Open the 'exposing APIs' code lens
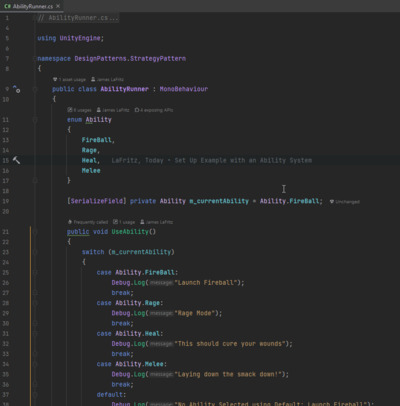 [x=154, y=110]
